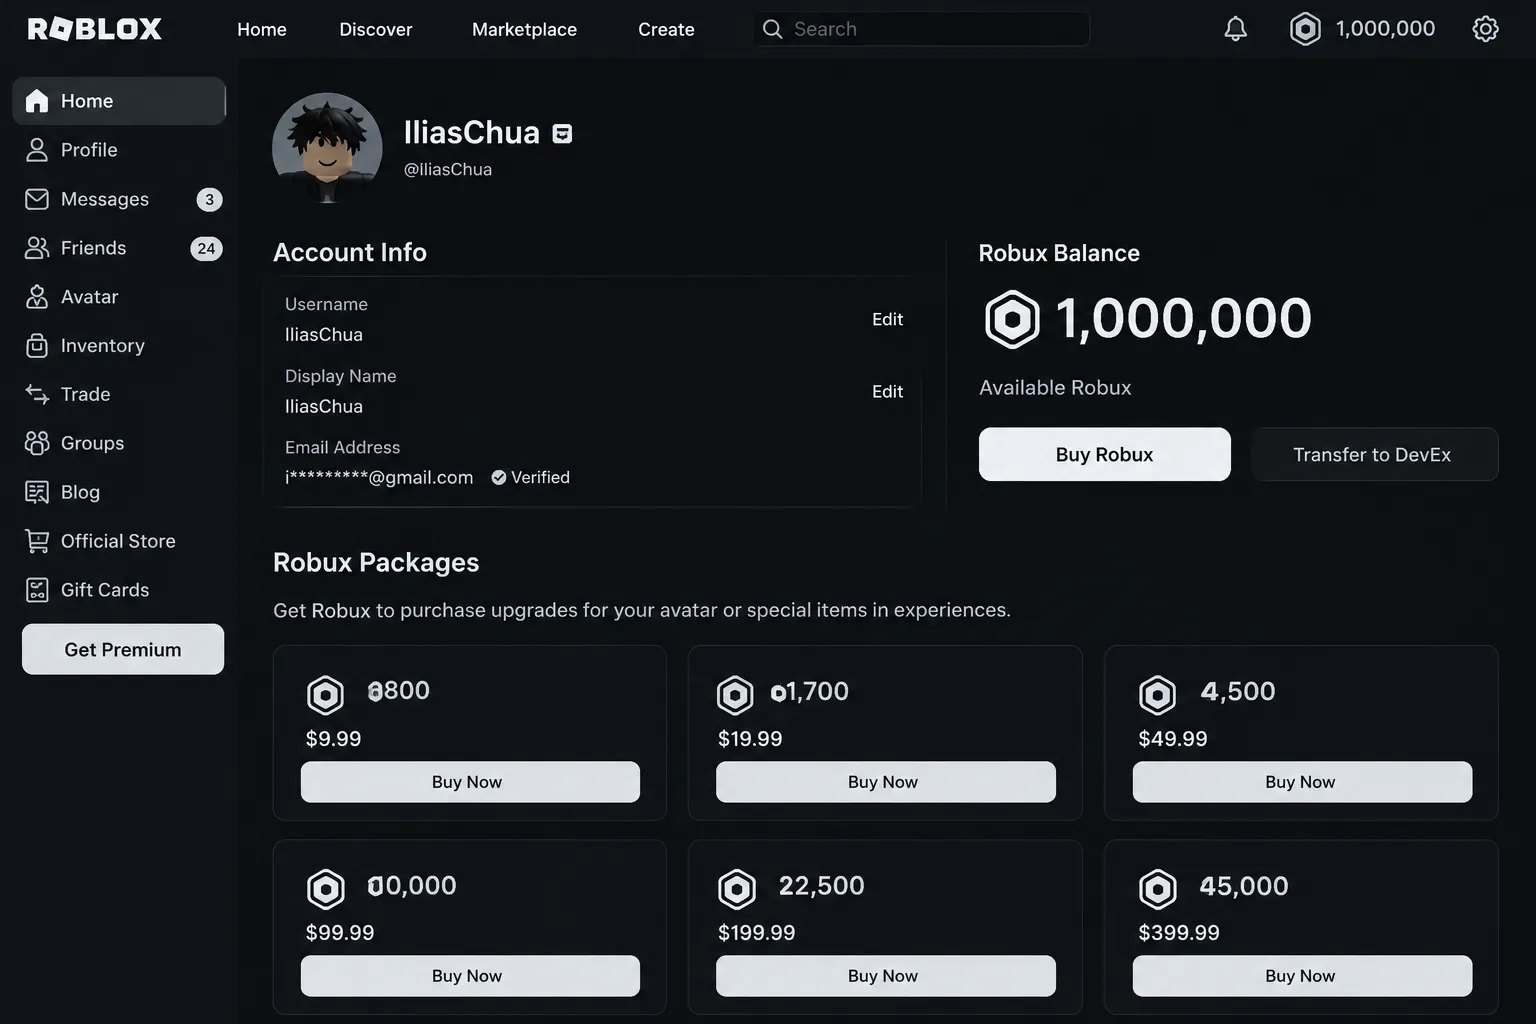Click the Gift Cards icon
The image size is (1536, 1024).
tap(37, 590)
